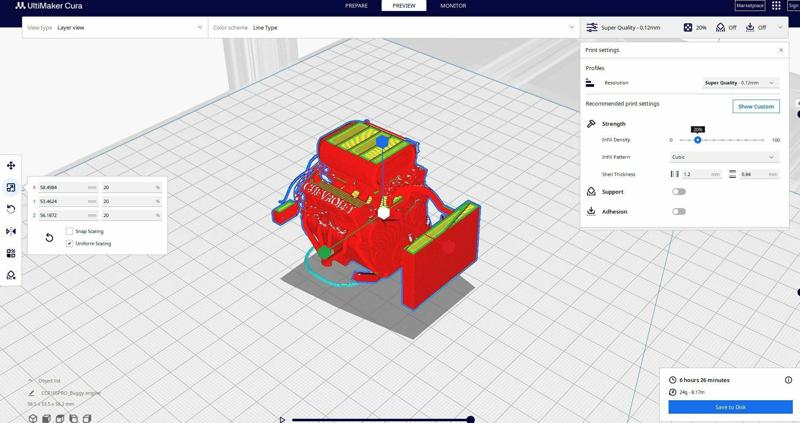Click the Infill Density slider handle
800x423 pixels.
[697, 140]
